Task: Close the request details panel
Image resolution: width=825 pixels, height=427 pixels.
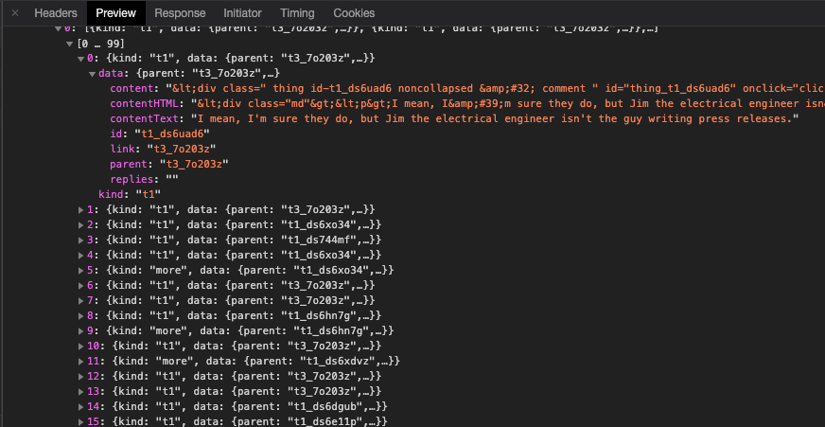Action: [x=14, y=13]
